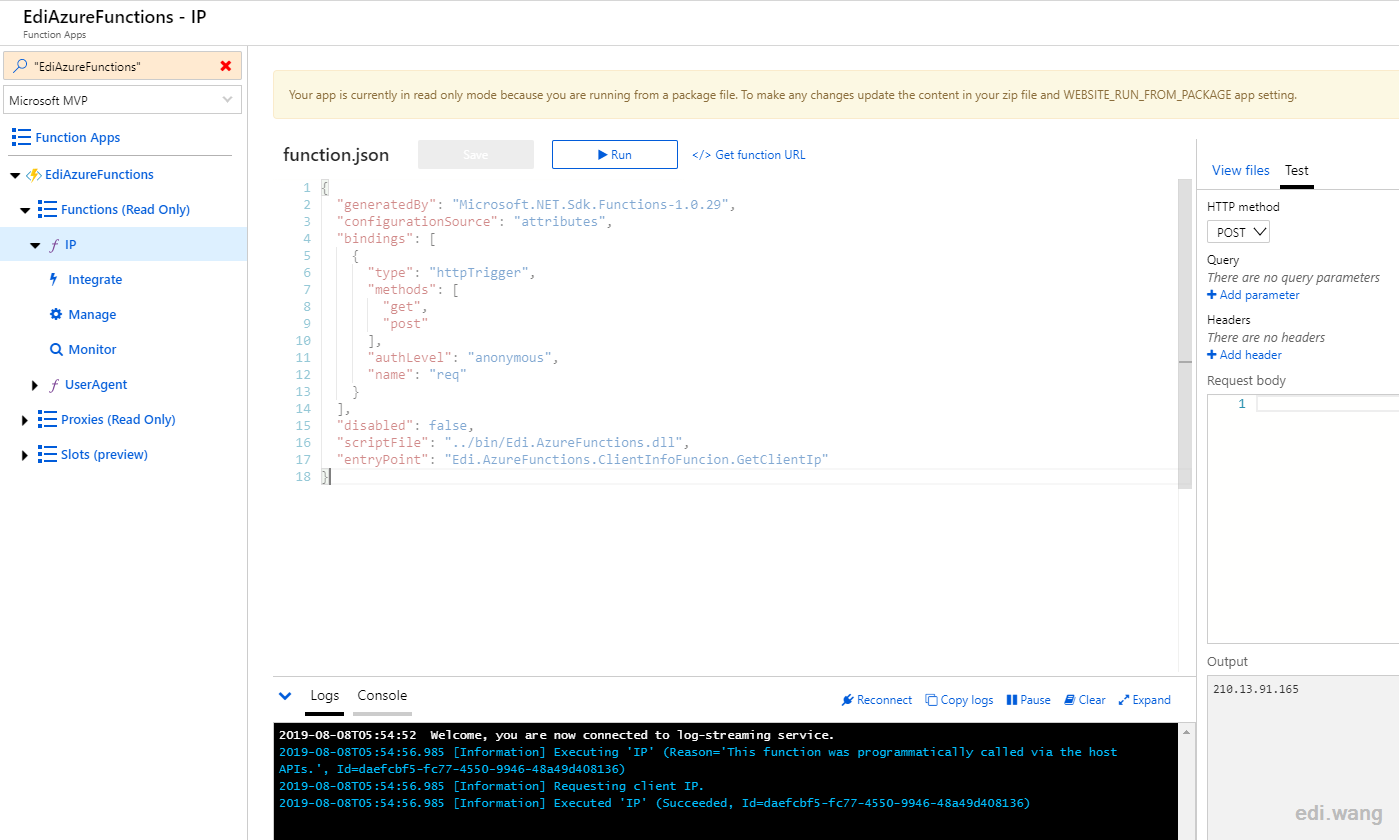Screen dimensions: 1399x840
Task: Open the HTTP method POST dropdown
Action: click(x=1238, y=232)
